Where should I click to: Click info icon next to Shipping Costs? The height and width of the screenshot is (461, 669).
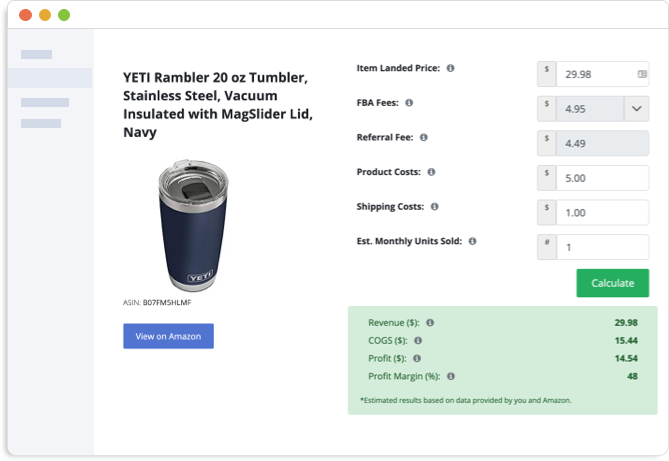tap(434, 207)
